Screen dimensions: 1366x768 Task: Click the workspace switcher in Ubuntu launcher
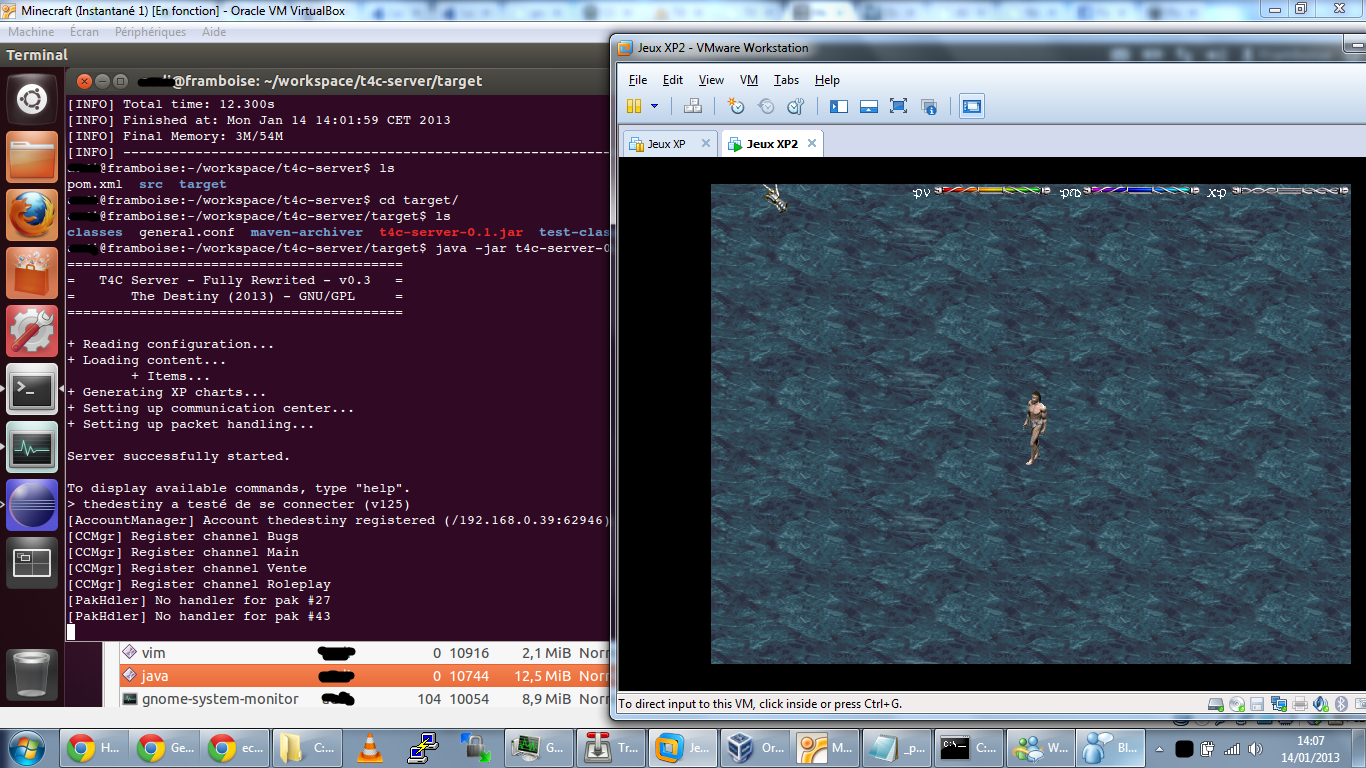(x=32, y=563)
